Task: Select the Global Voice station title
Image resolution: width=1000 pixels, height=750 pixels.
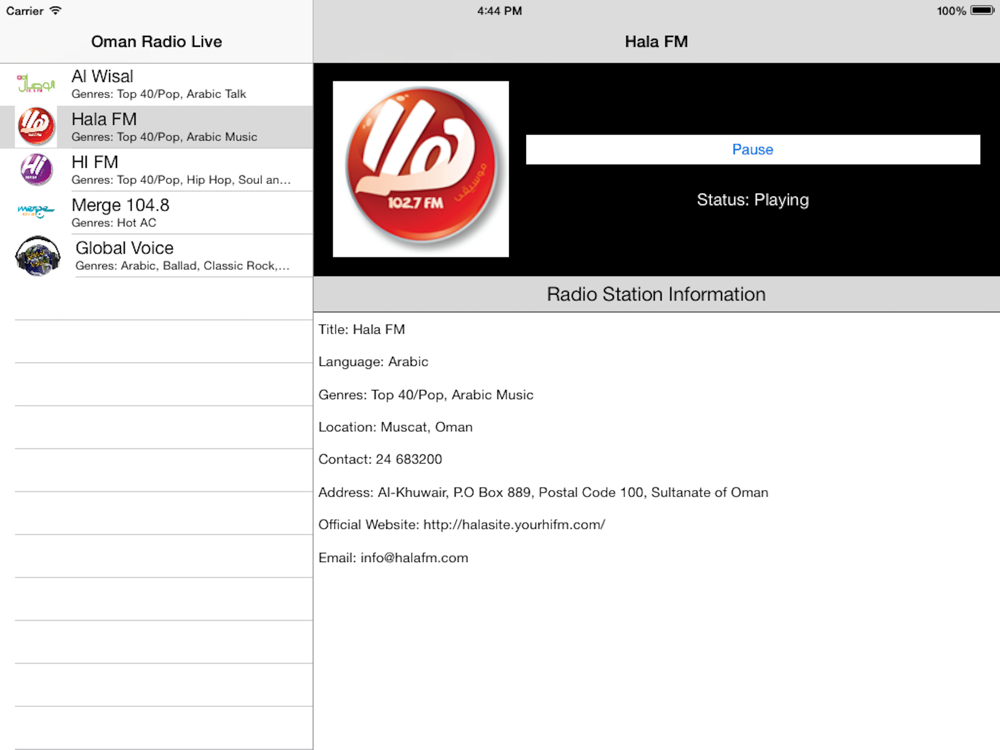Action: 124,248
